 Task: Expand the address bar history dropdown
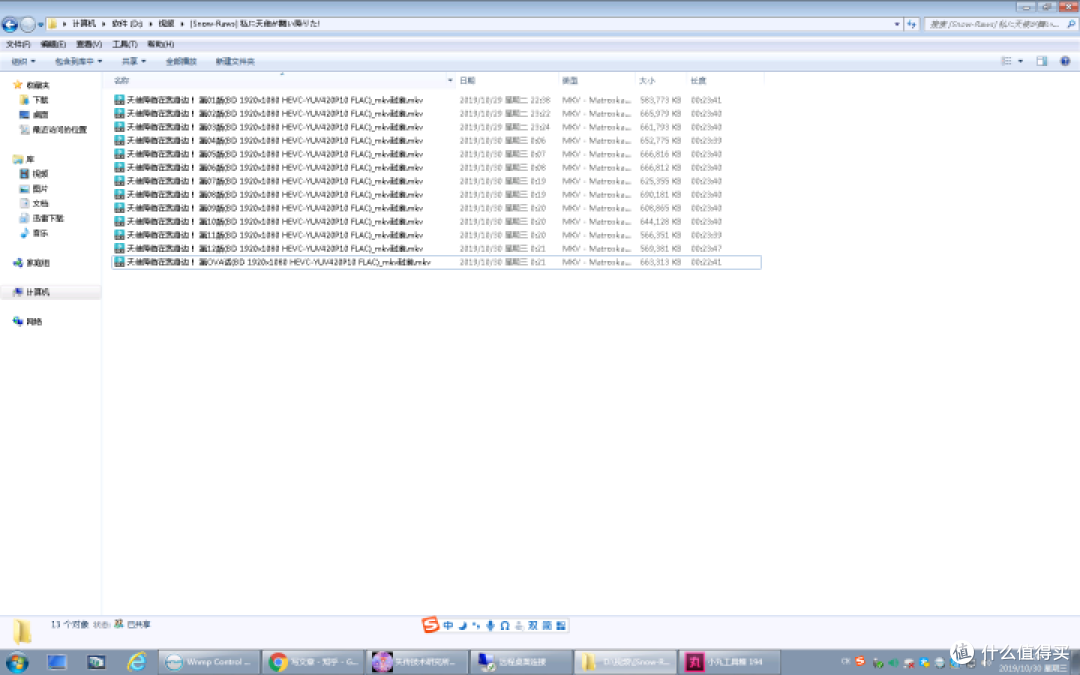pos(897,24)
